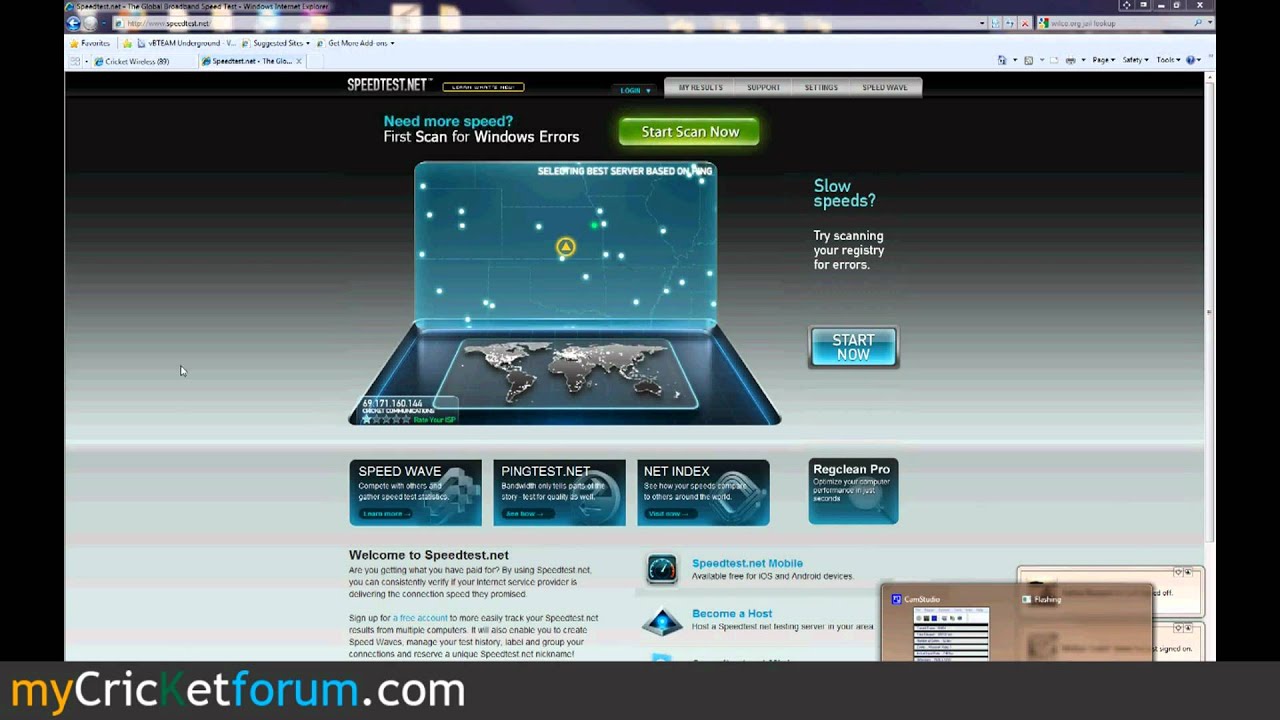Click the Speedtest.net Mobile link
The width and height of the screenshot is (1280, 720).
click(747, 563)
